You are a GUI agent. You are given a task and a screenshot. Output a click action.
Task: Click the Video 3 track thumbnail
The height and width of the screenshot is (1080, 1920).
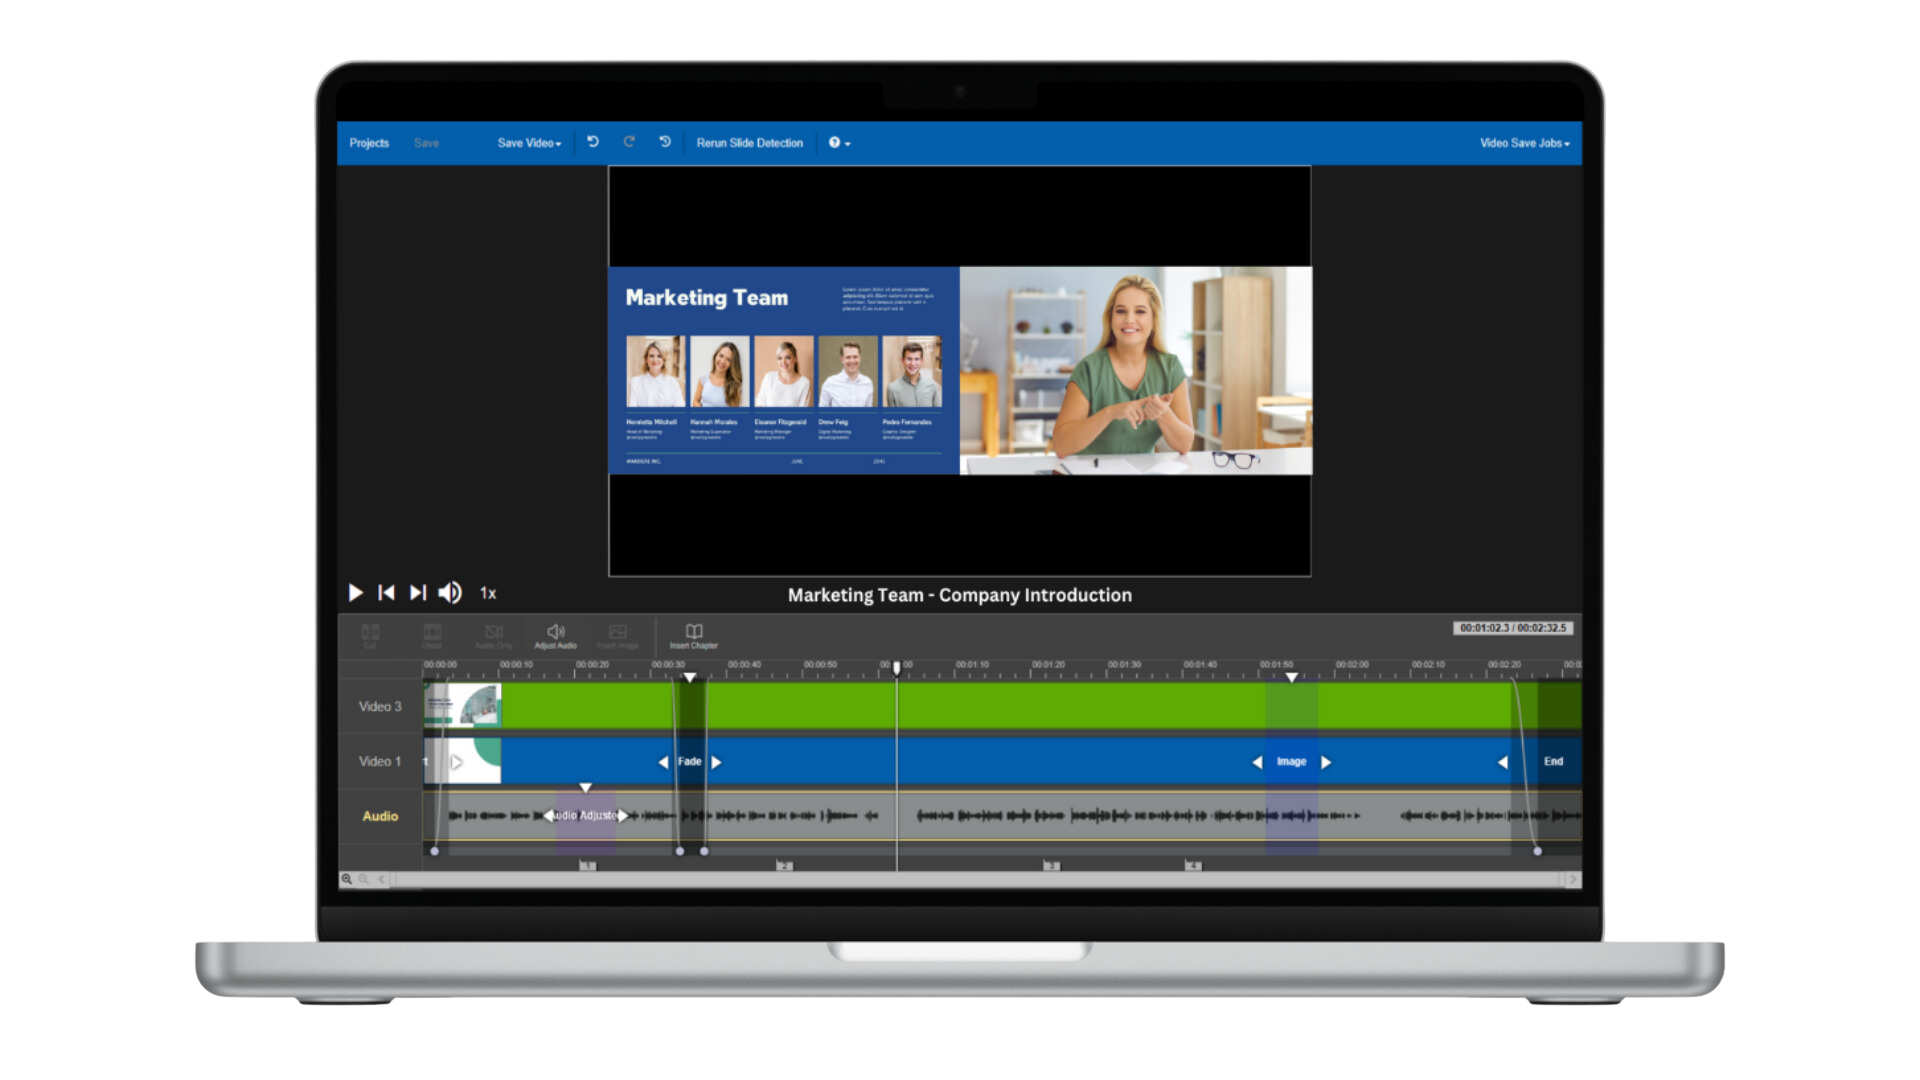point(463,706)
